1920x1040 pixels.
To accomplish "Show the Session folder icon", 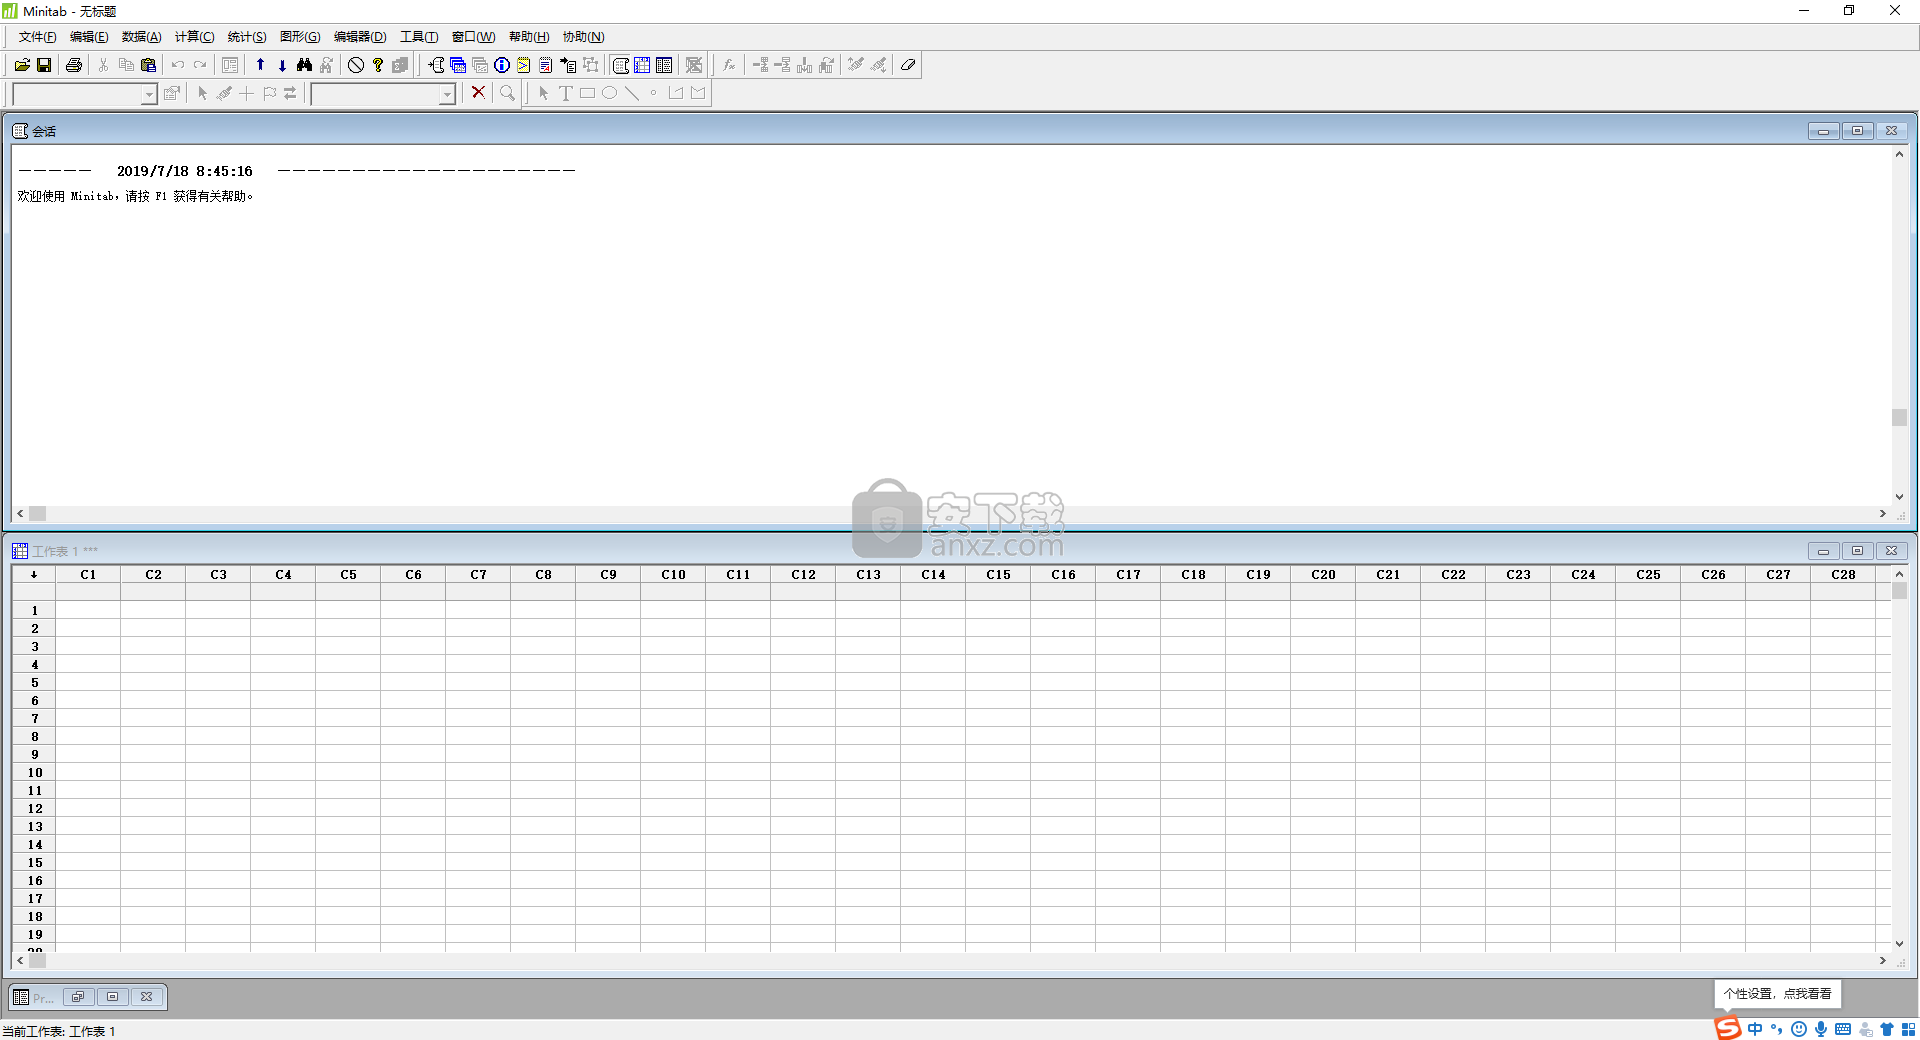I will point(436,65).
